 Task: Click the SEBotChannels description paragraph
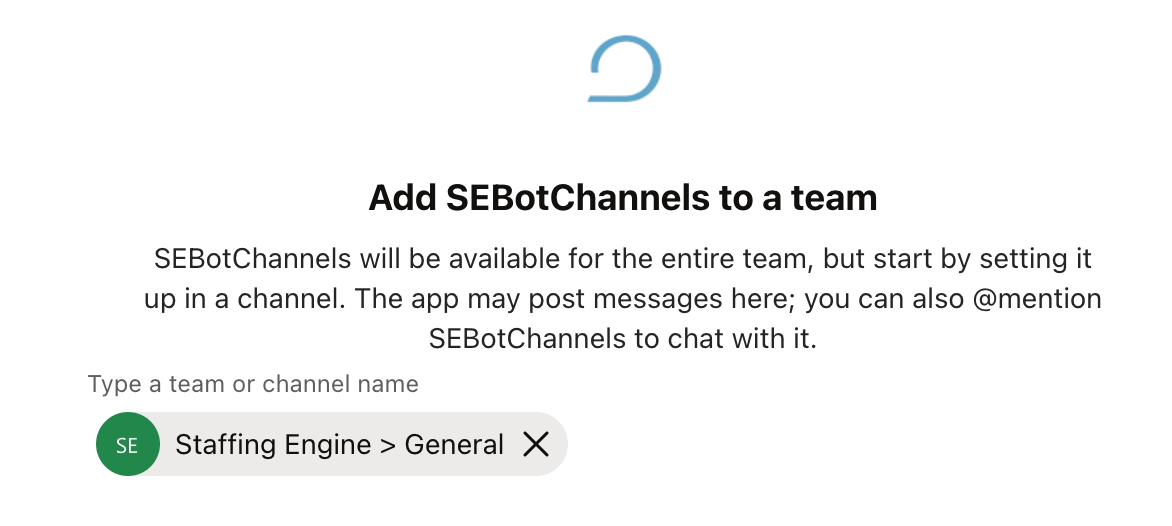[623, 299]
